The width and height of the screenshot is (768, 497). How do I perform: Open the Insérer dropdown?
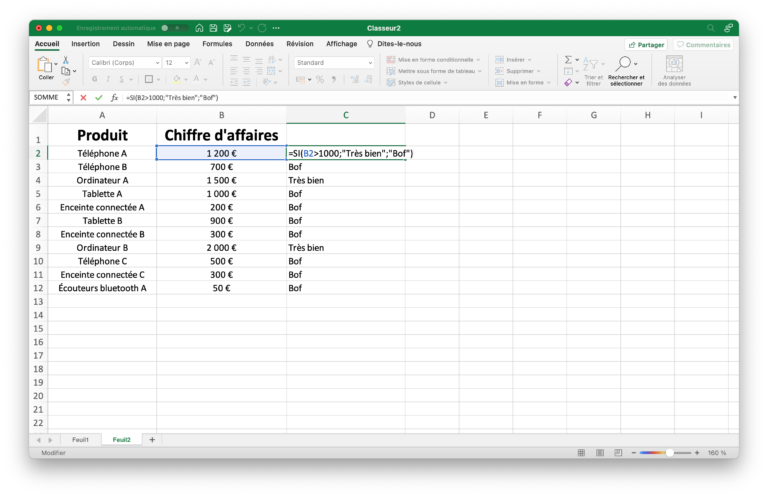513,60
